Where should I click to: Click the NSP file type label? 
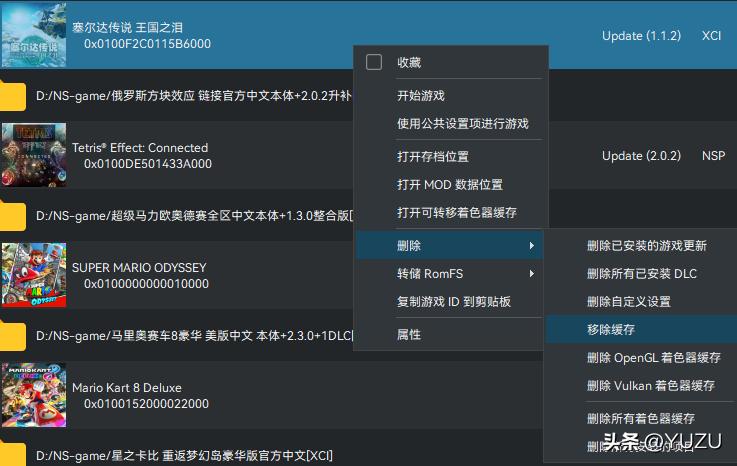pyautogui.click(x=713, y=156)
